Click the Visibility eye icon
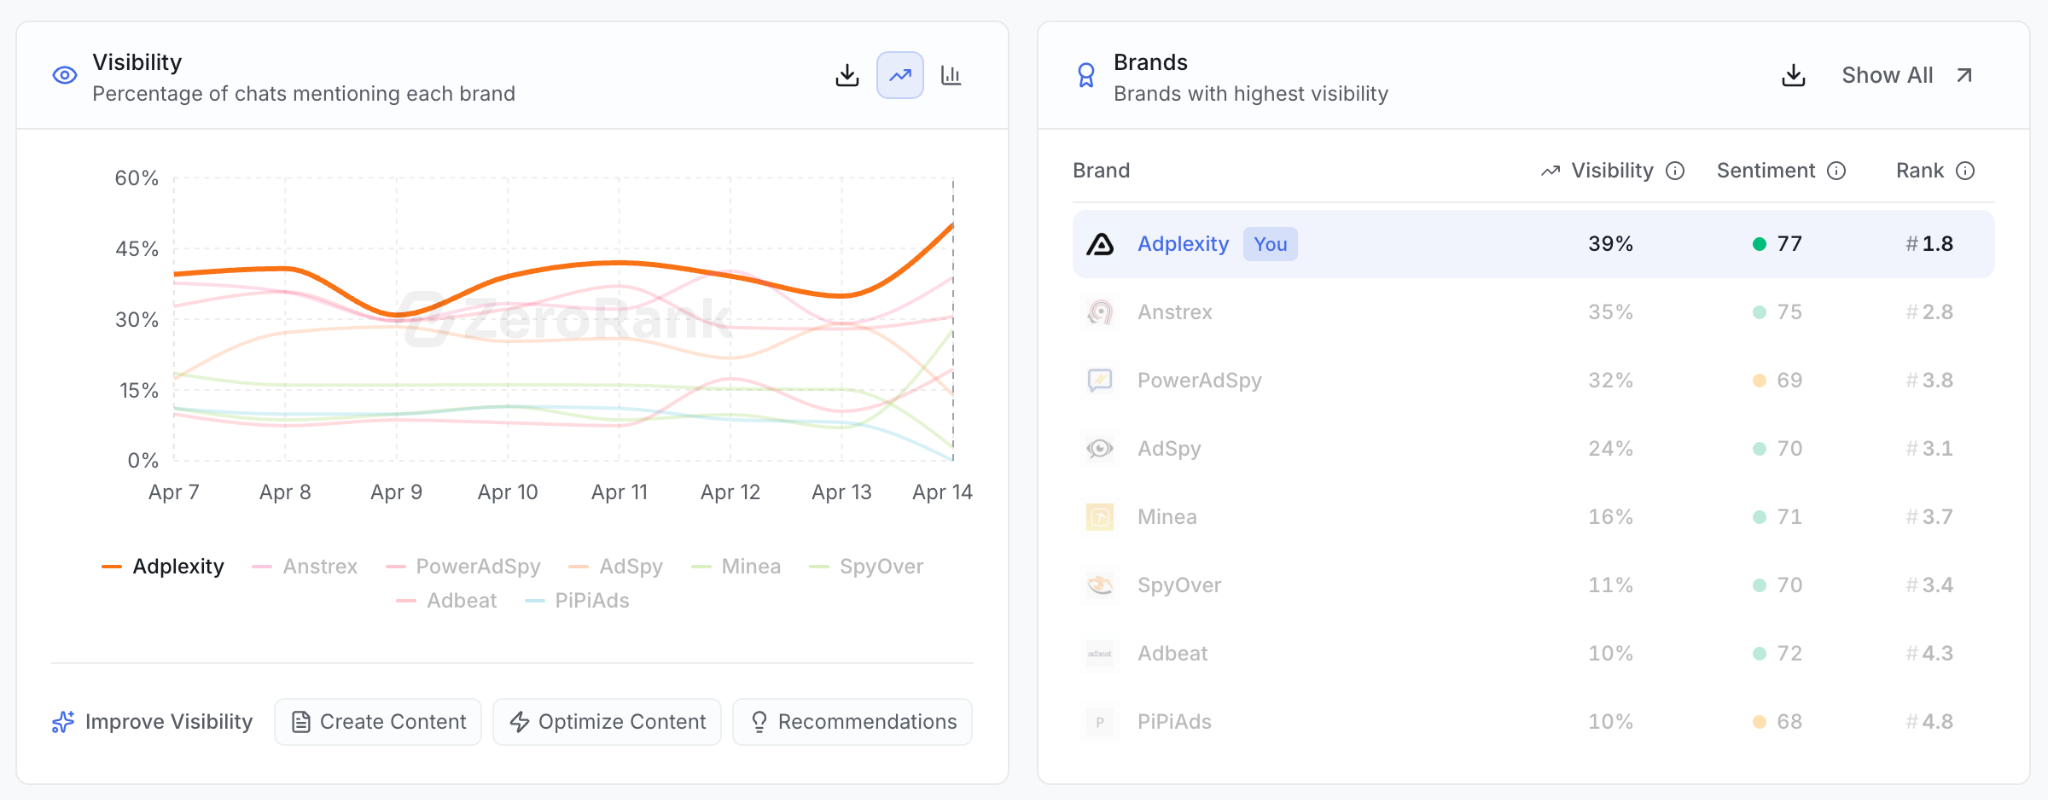 pos(65,75)
